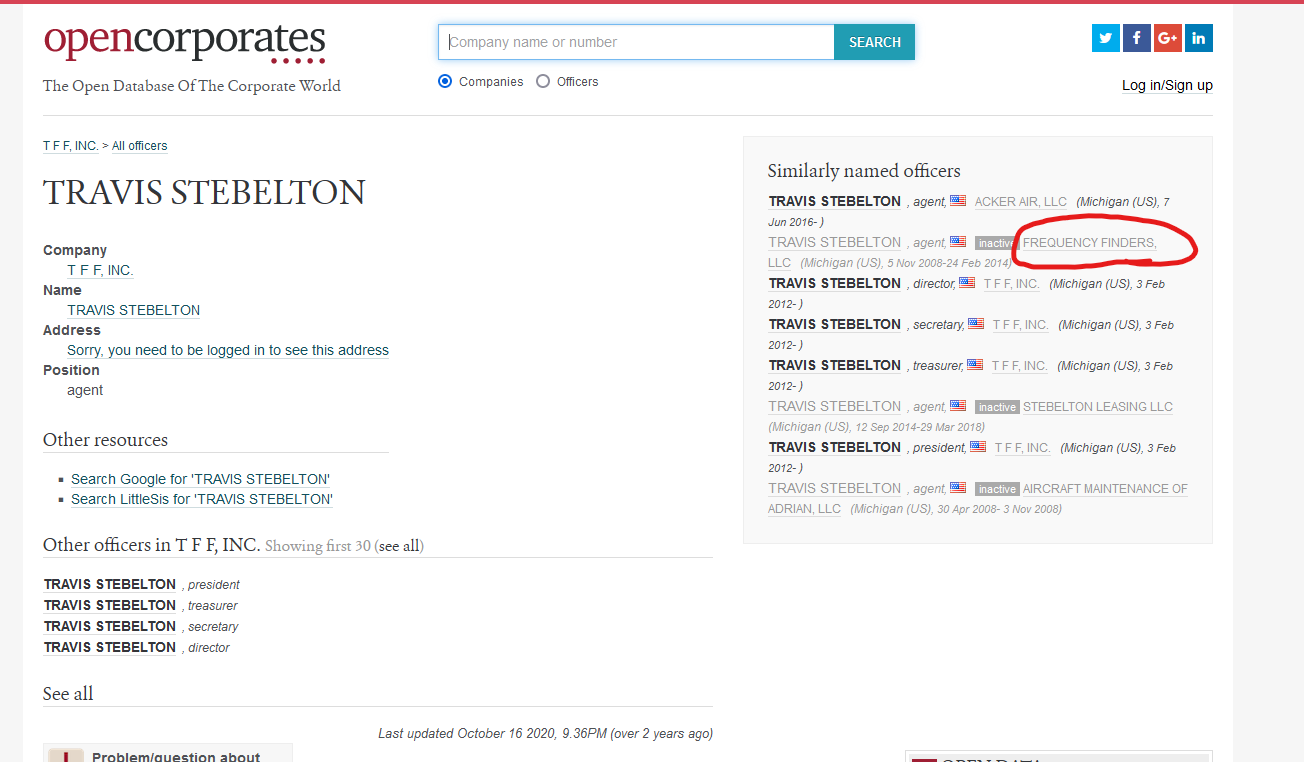Image resolution: width=1304 pixels, height=762 pixels.
Task: Open the Twitter social icon
Action: [x=1106, y=39]
